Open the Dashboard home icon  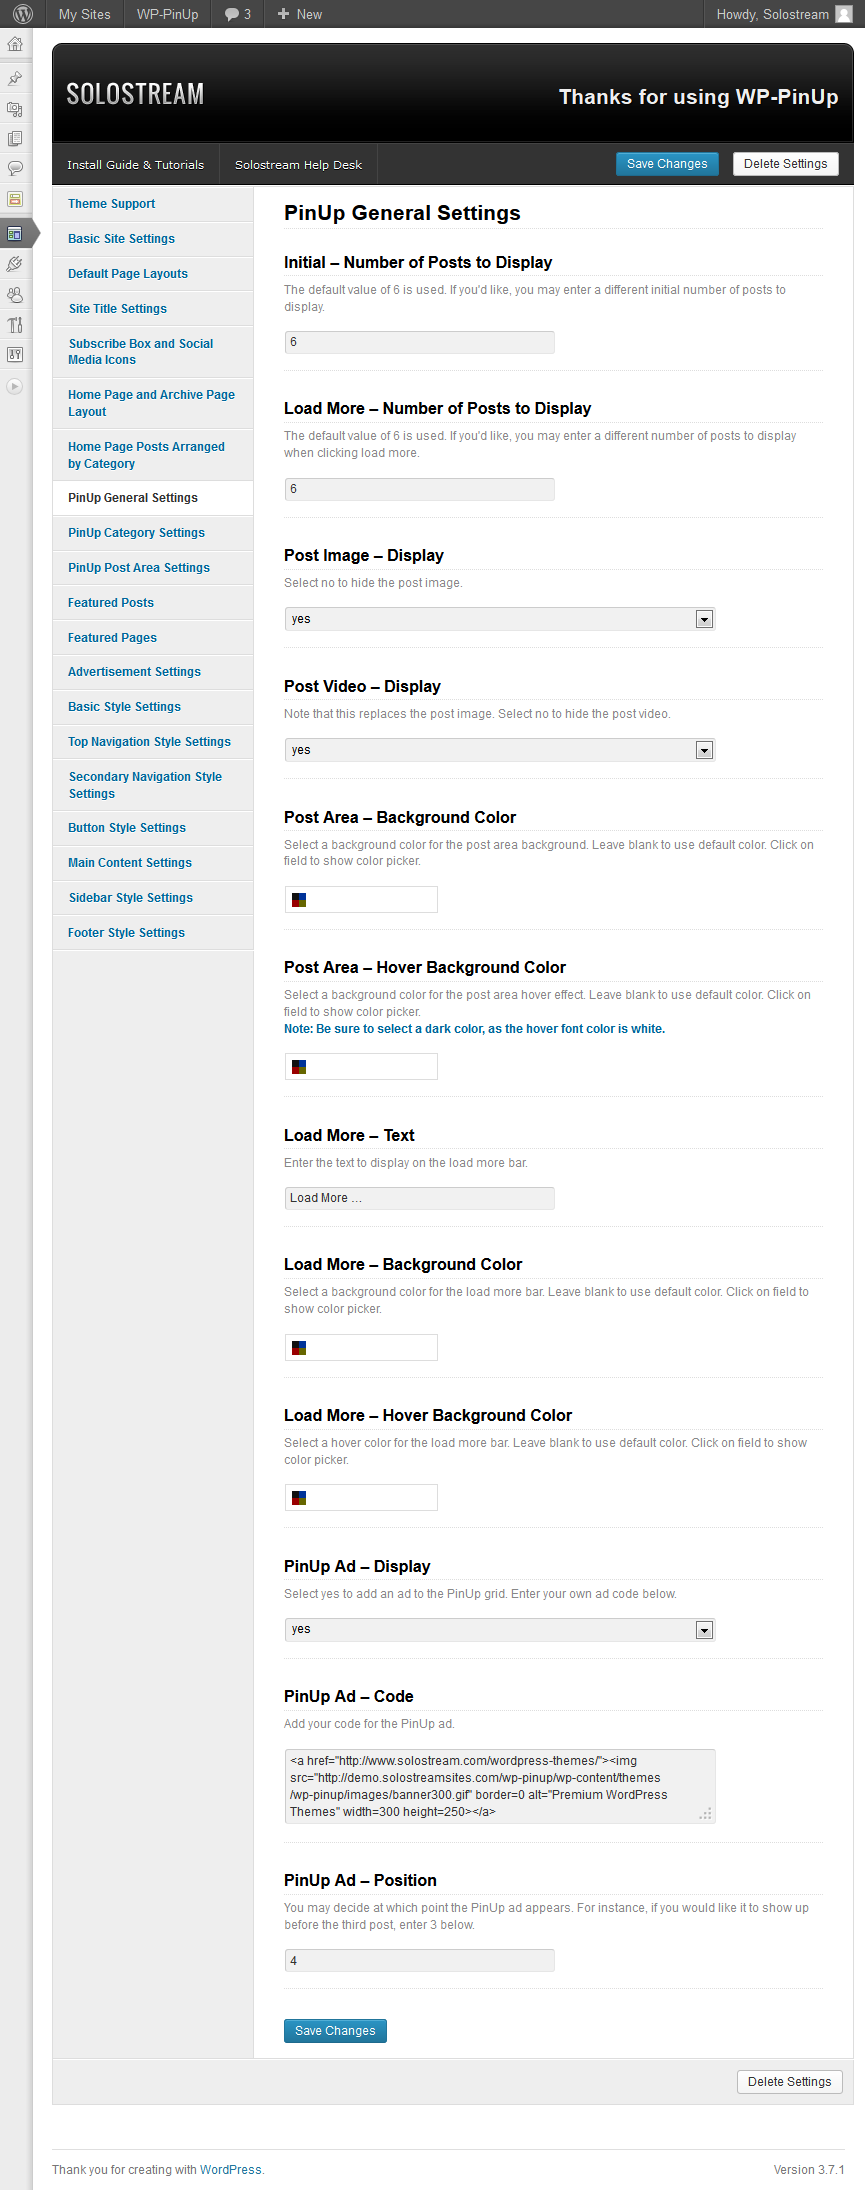[x=15, y=44]
